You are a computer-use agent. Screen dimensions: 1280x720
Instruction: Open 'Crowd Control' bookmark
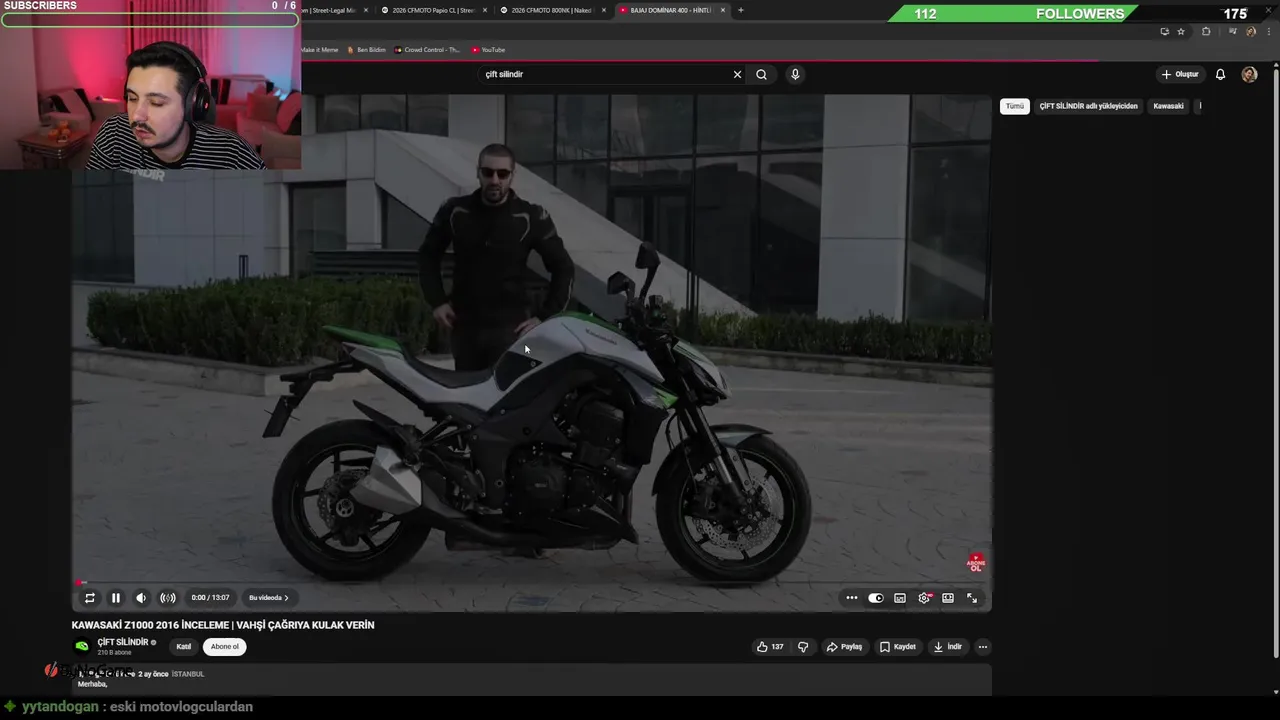click(x=427, y=50)
